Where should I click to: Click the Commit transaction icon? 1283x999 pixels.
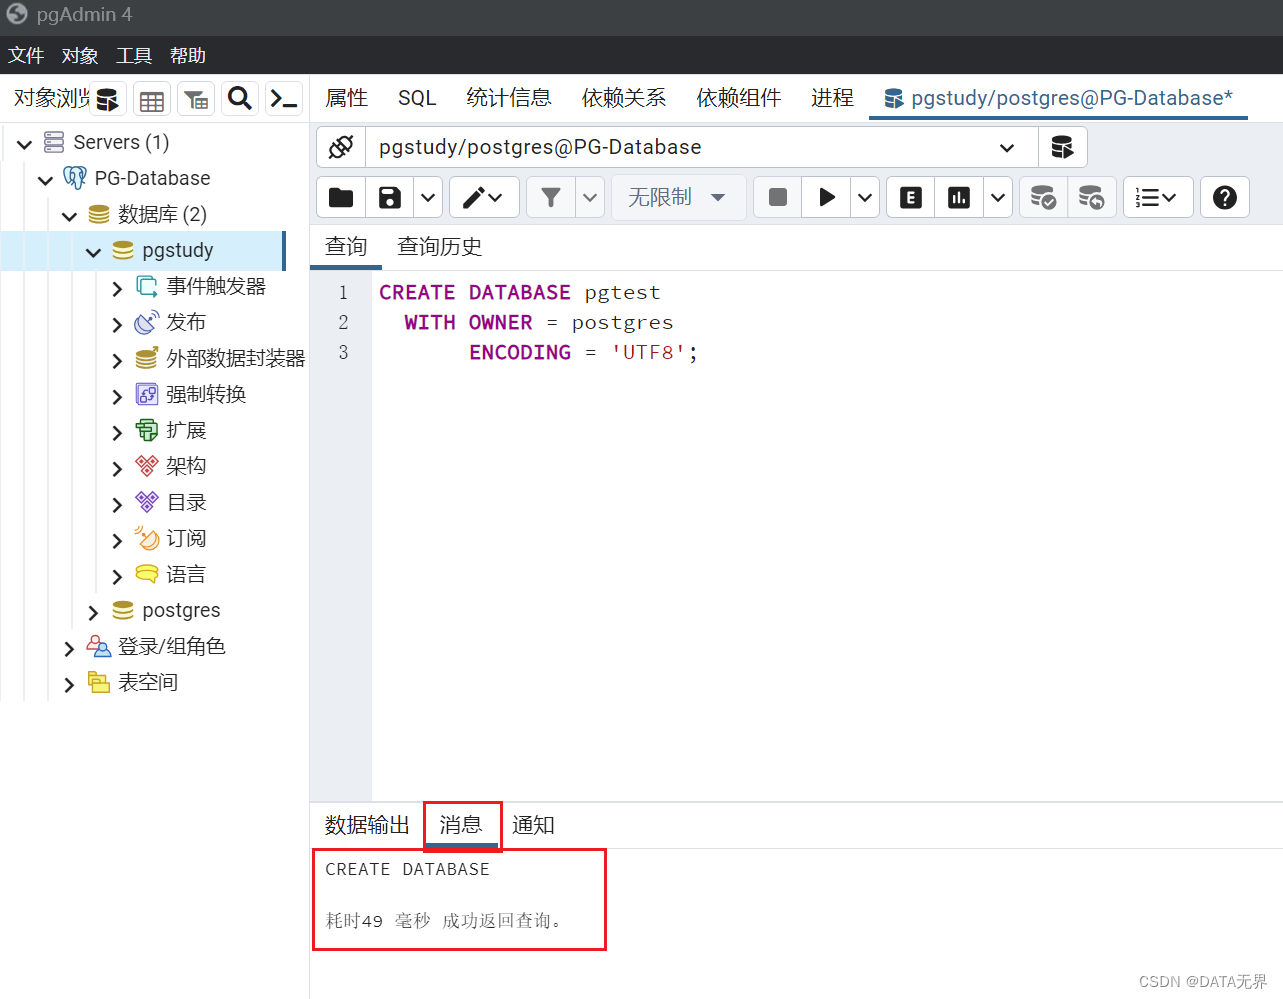(1043, 197)
